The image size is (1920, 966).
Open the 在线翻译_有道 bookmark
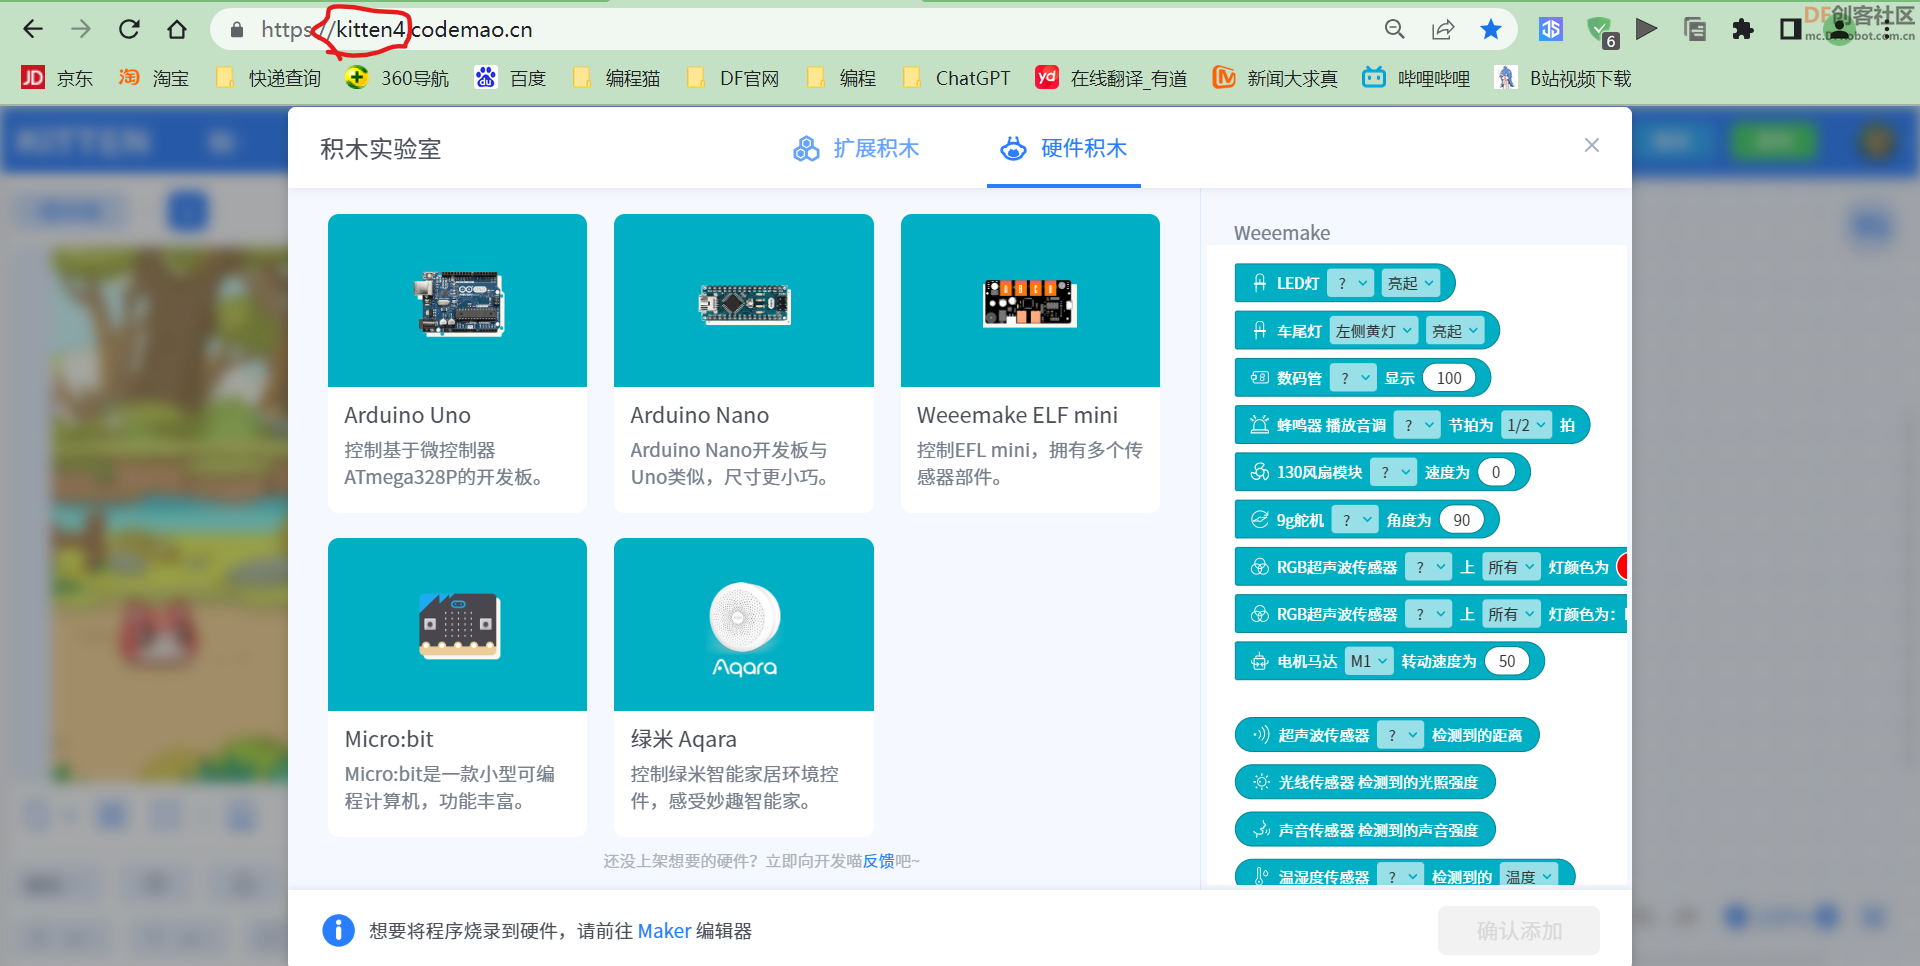coord(1112,78)
